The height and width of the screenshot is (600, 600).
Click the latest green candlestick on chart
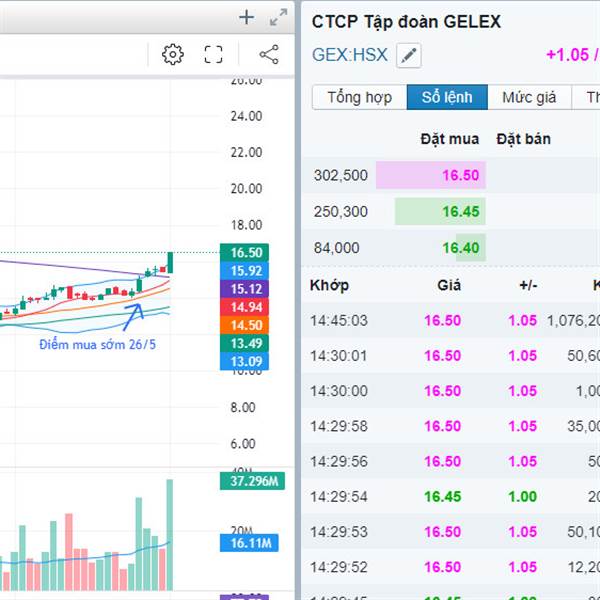coord(170,262)
